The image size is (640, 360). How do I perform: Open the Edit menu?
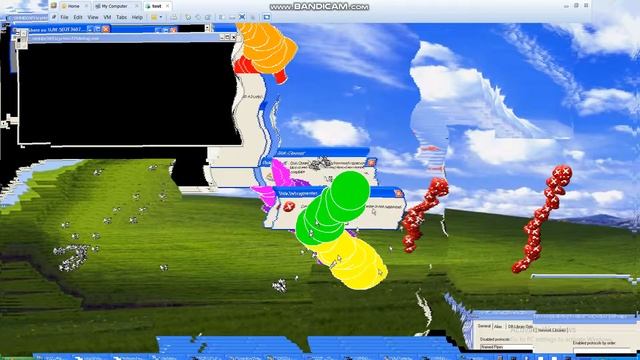point(78,18)
